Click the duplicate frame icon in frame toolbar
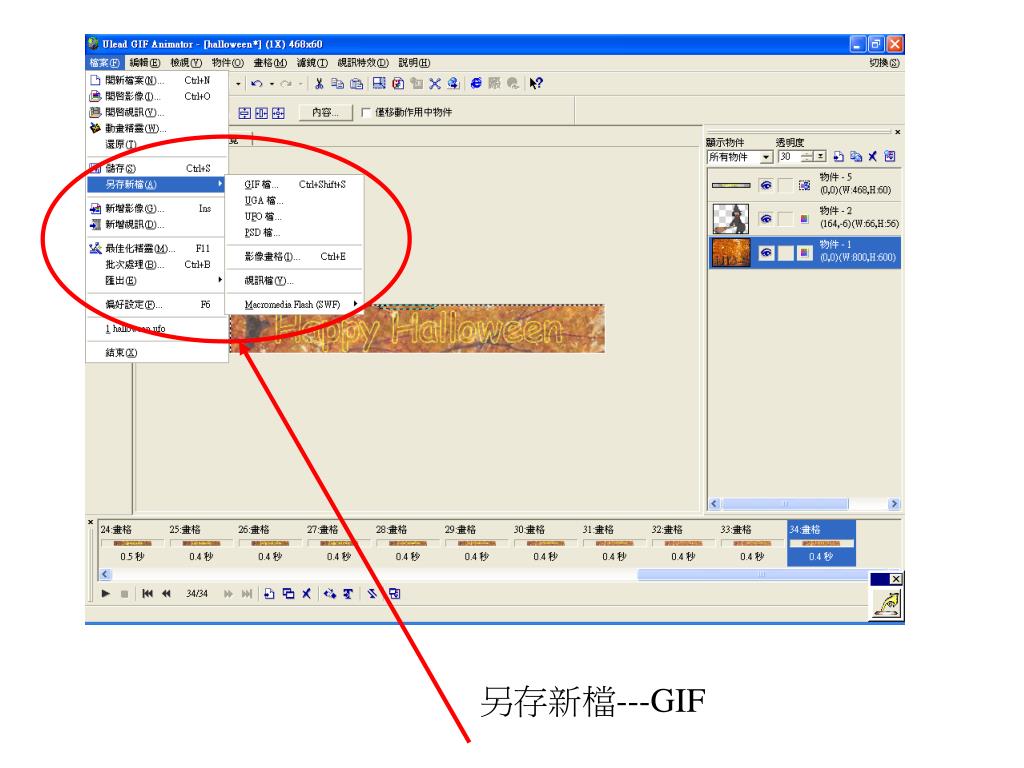Screen dimensions: 1024x768 tap(288, 594)
